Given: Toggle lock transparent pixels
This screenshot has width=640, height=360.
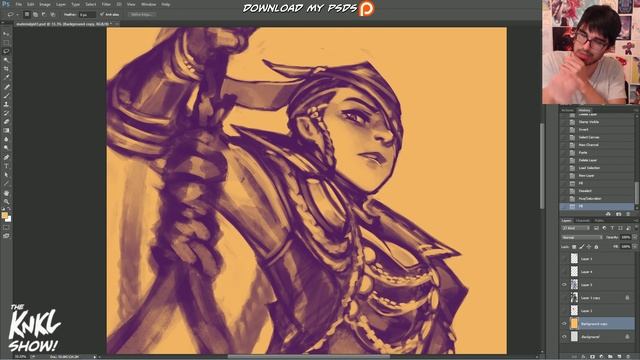Looking at the screenshot, I should click(574, 247).
